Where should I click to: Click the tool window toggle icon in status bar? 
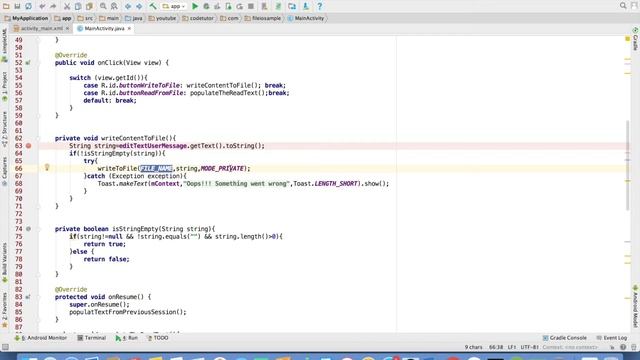tap(5, 347)
